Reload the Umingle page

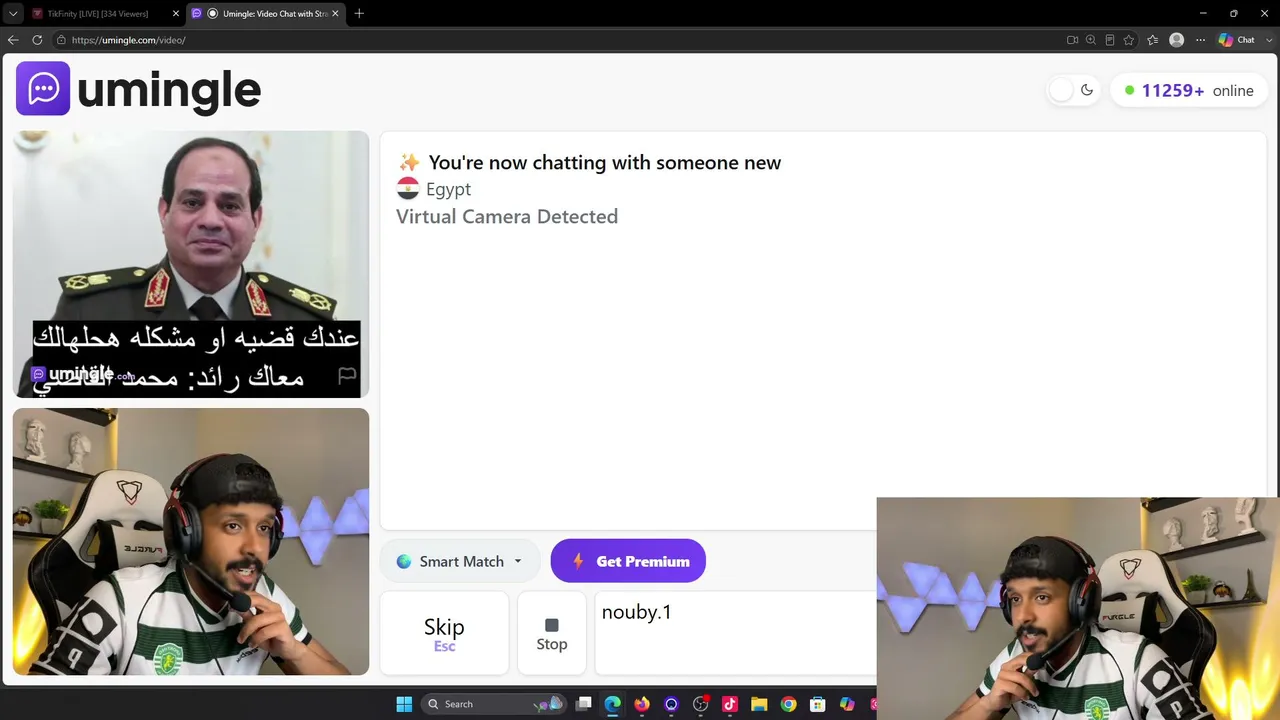(37, 40)
